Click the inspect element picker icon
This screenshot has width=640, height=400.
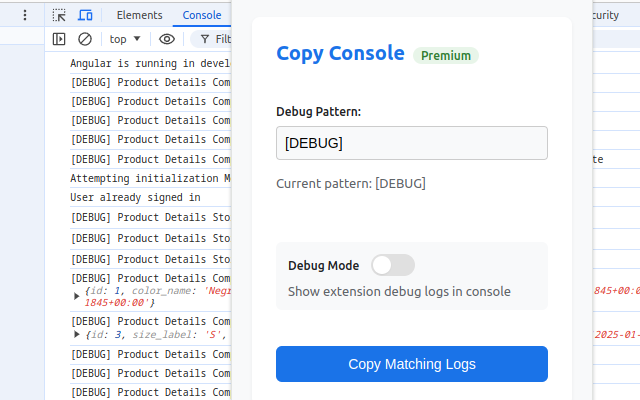(60, 15)
